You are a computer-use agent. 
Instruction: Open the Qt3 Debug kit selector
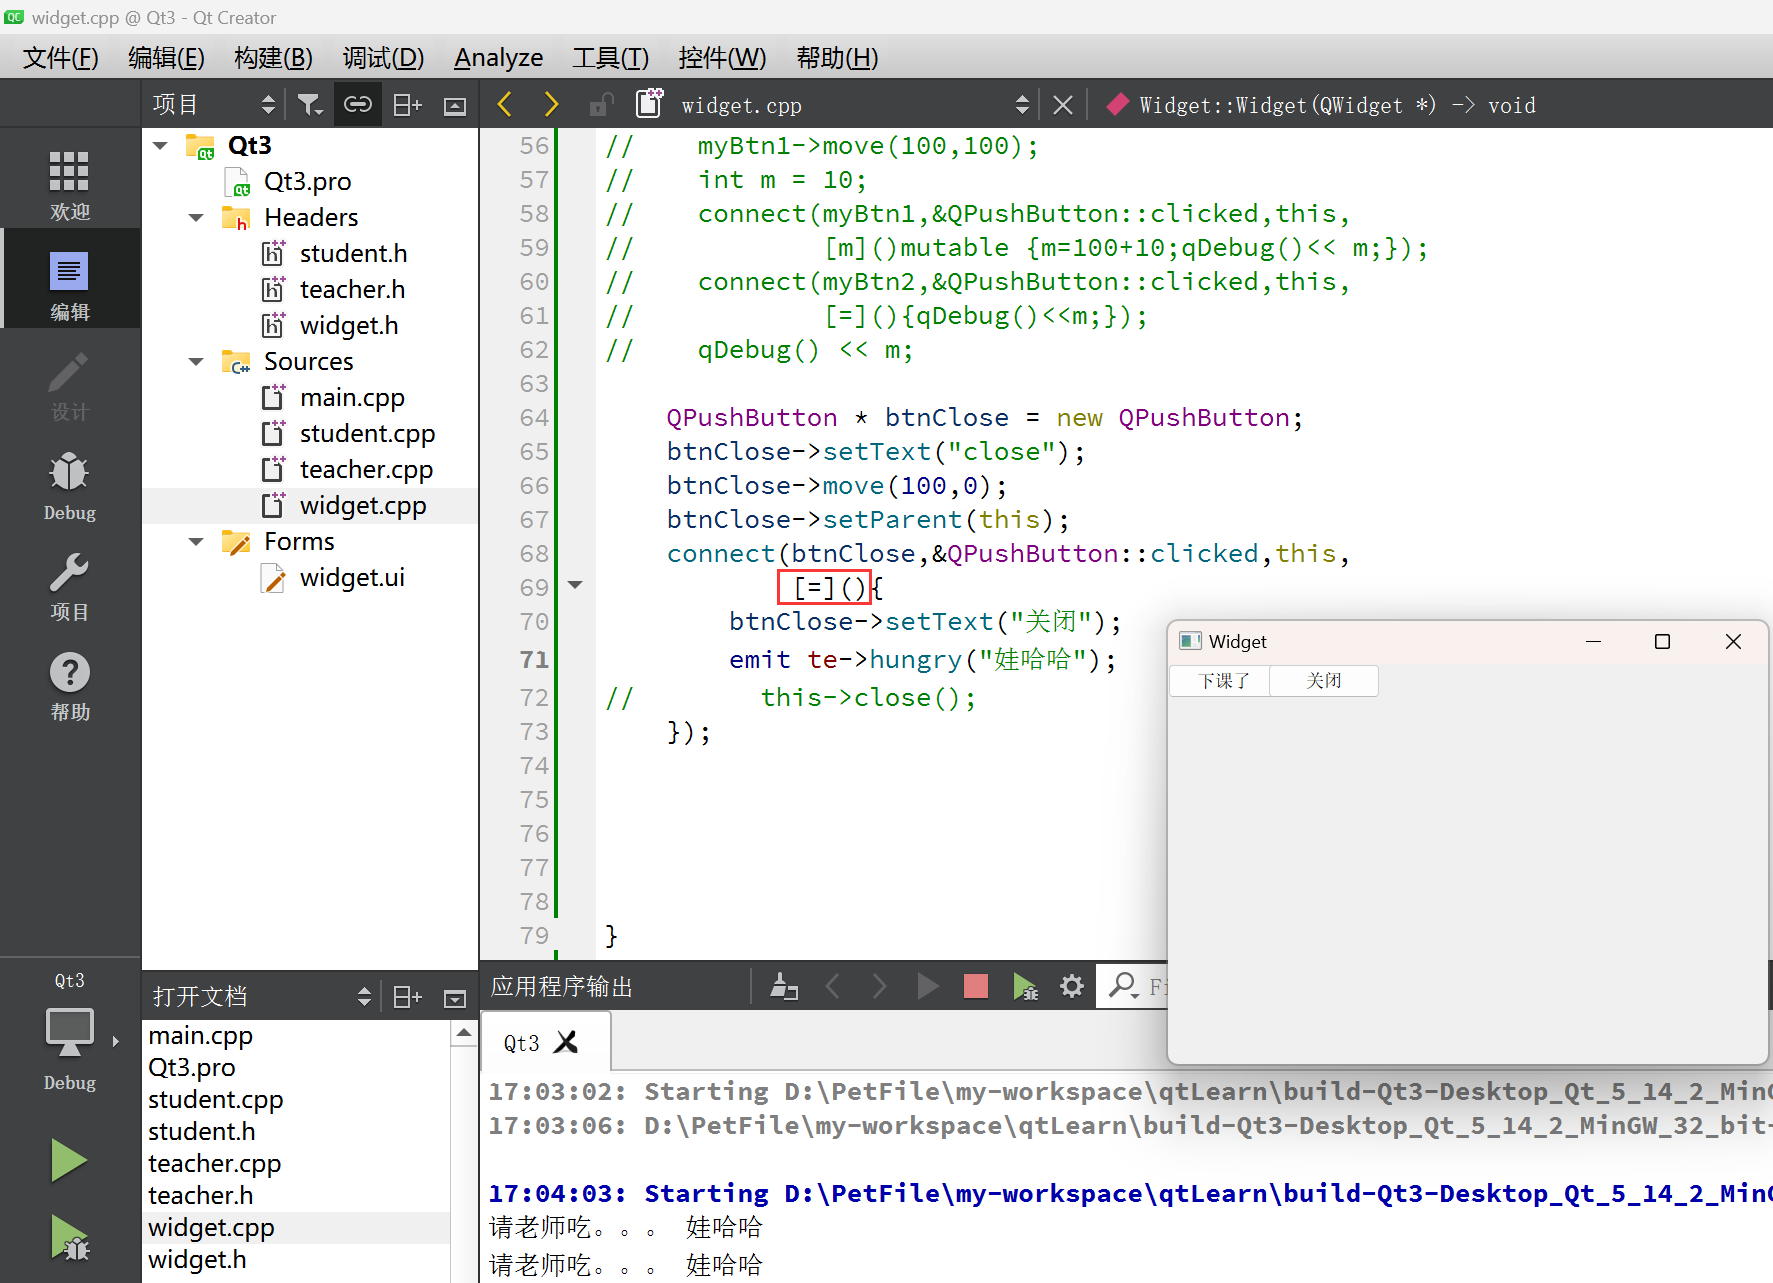click(69, 1035)
